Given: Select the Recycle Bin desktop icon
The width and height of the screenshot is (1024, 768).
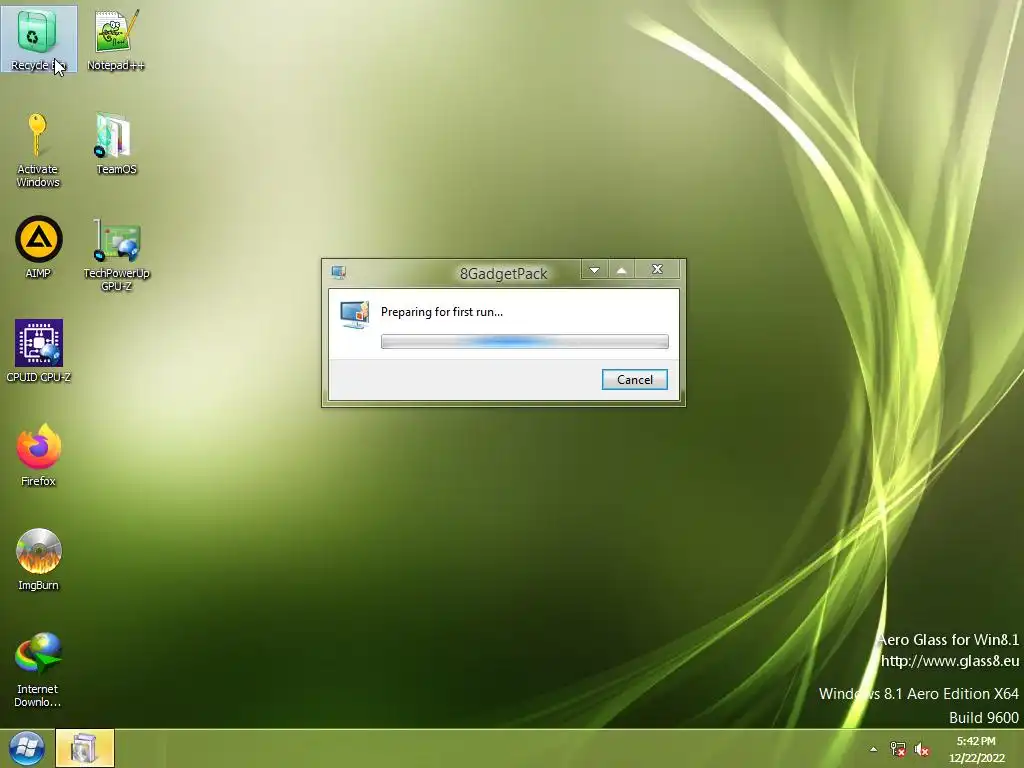Looking at the screenshot, I should click(x=39, y=39).
